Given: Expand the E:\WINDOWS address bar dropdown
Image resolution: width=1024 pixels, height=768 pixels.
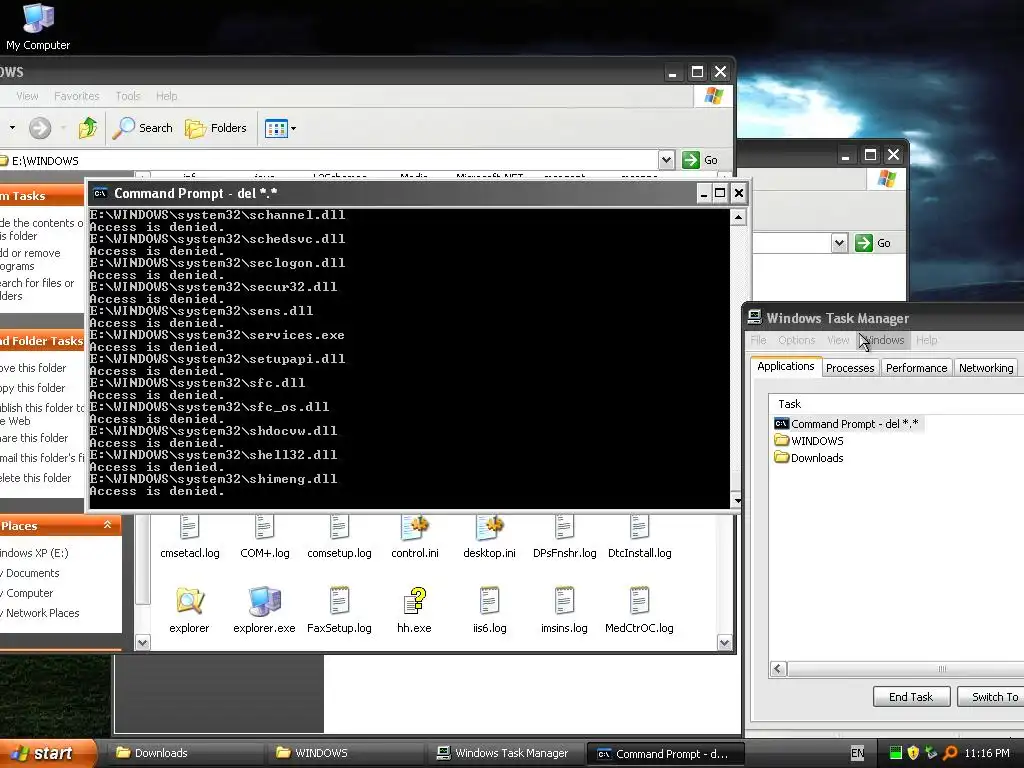Looking at the screenshot, I should (666, 160).
